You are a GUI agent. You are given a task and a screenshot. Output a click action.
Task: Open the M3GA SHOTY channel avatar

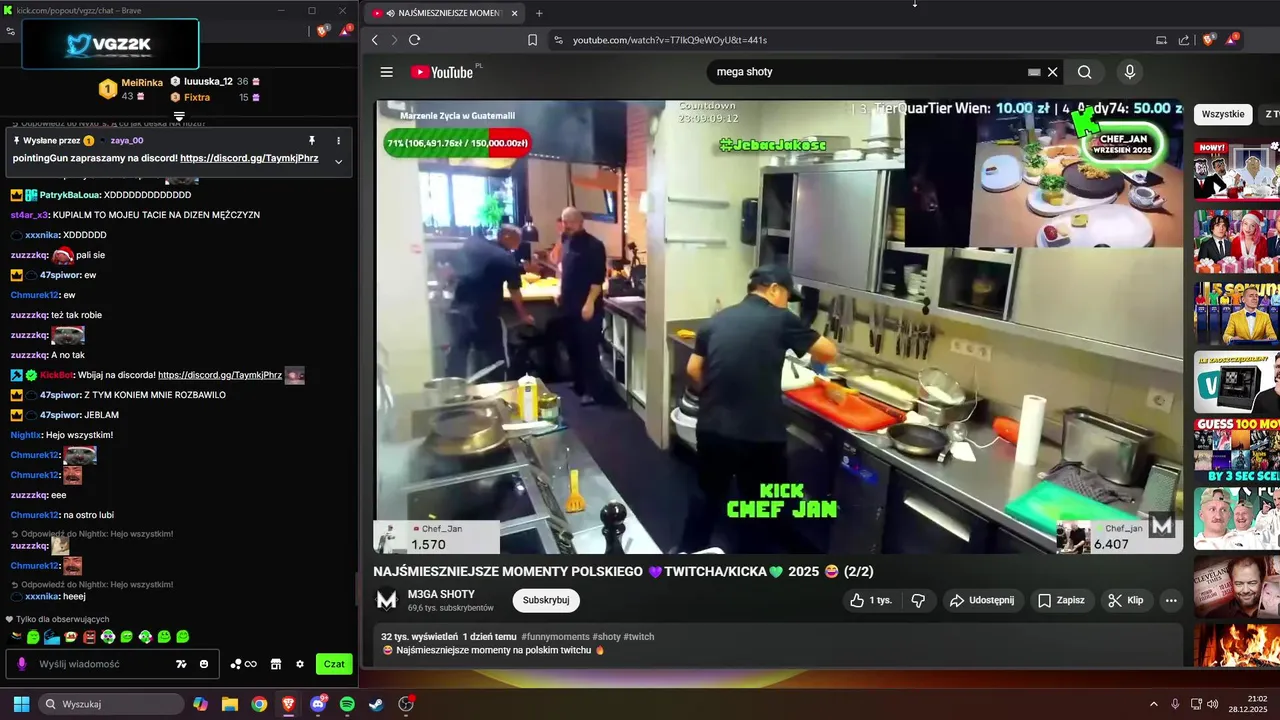[386, 600]
